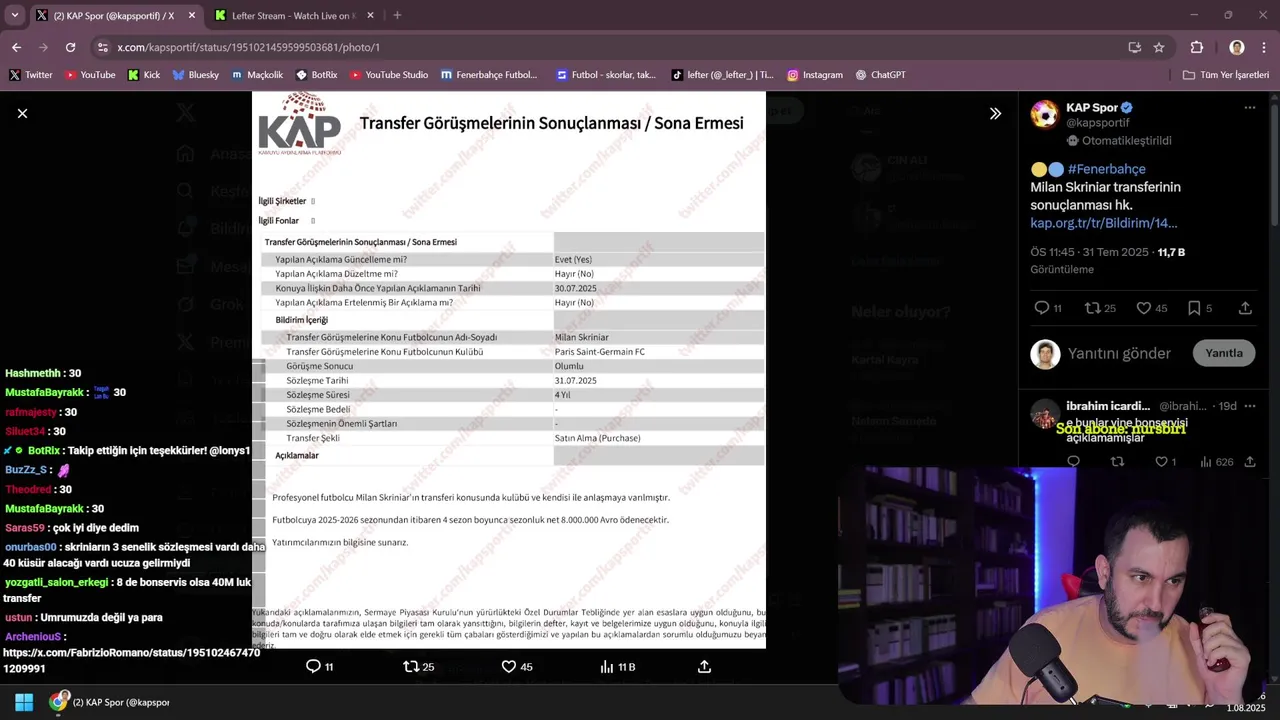The width and height of the screenshot is (1280, 720).
Task: Click the Yanıtla reply button
Action: click(x=1224, y=353)
